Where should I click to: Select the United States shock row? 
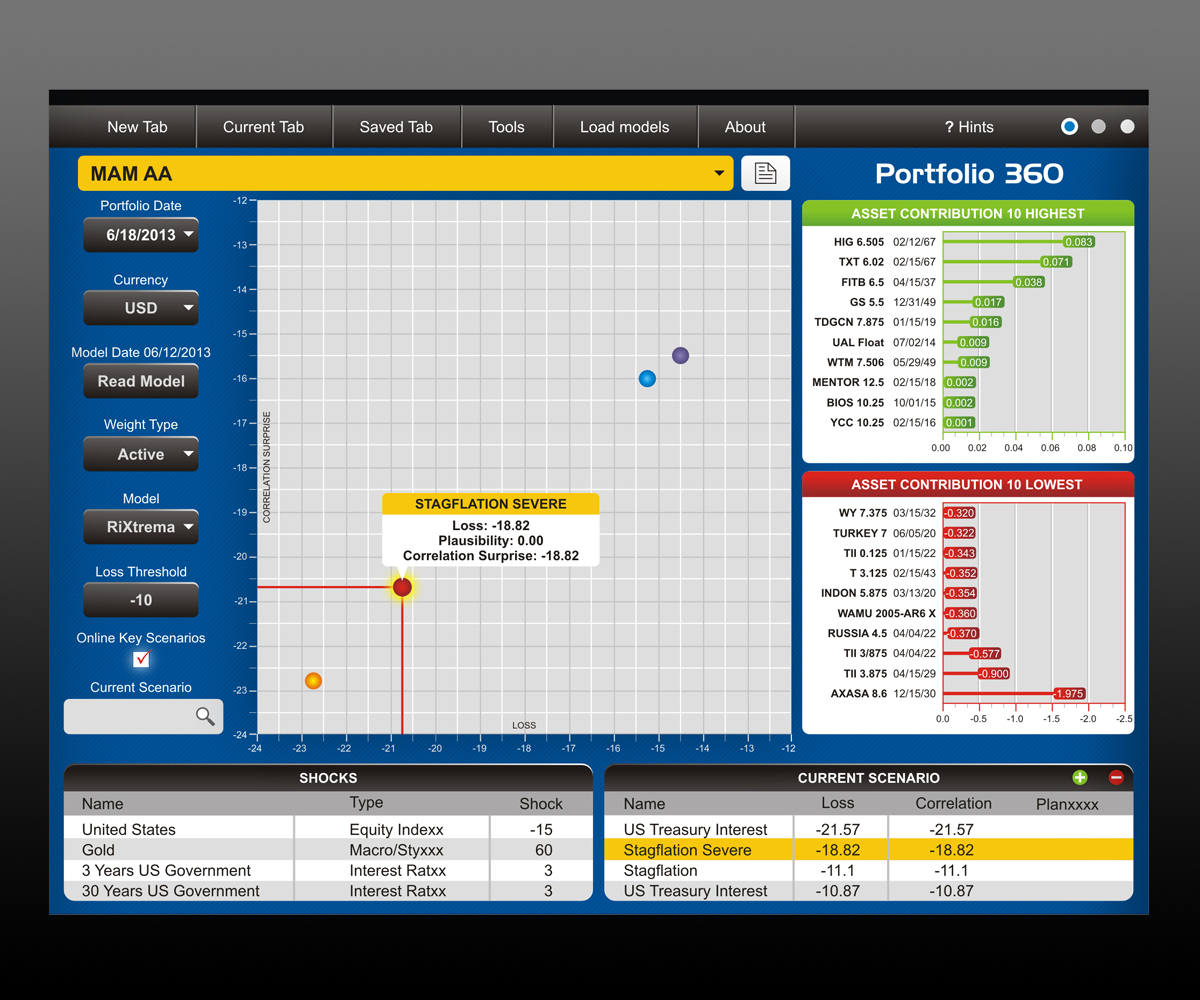328,829
